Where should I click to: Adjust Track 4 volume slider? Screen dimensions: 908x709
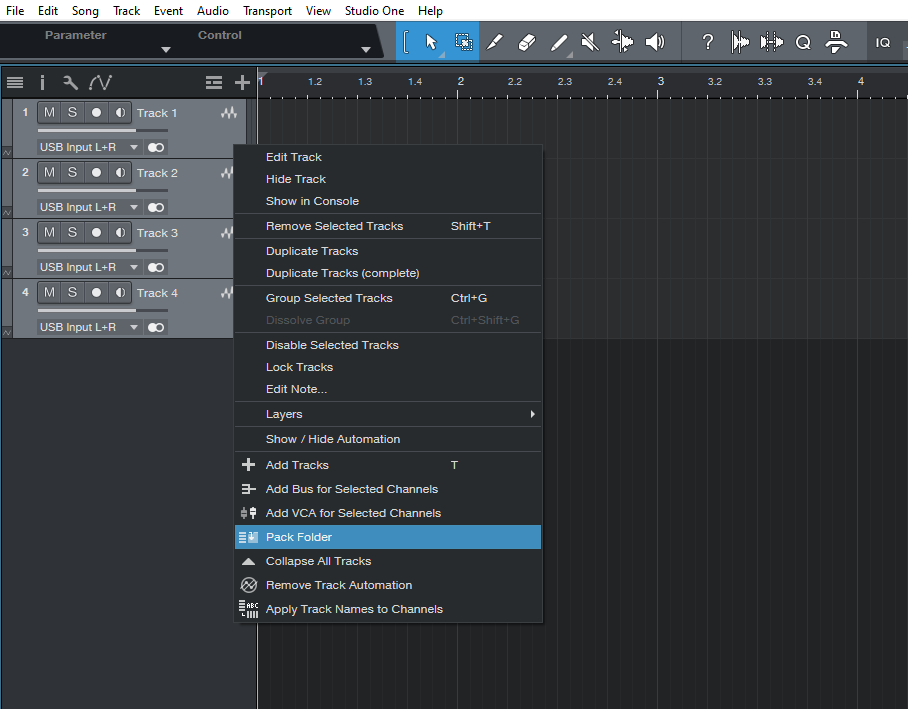point(102,310)
